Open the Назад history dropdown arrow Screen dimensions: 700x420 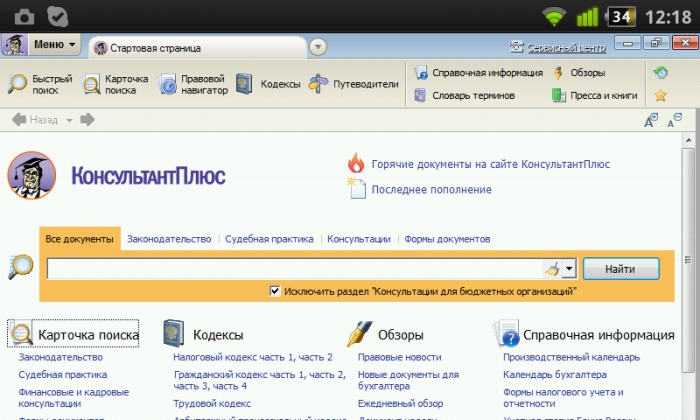click(x=69, y=120)
